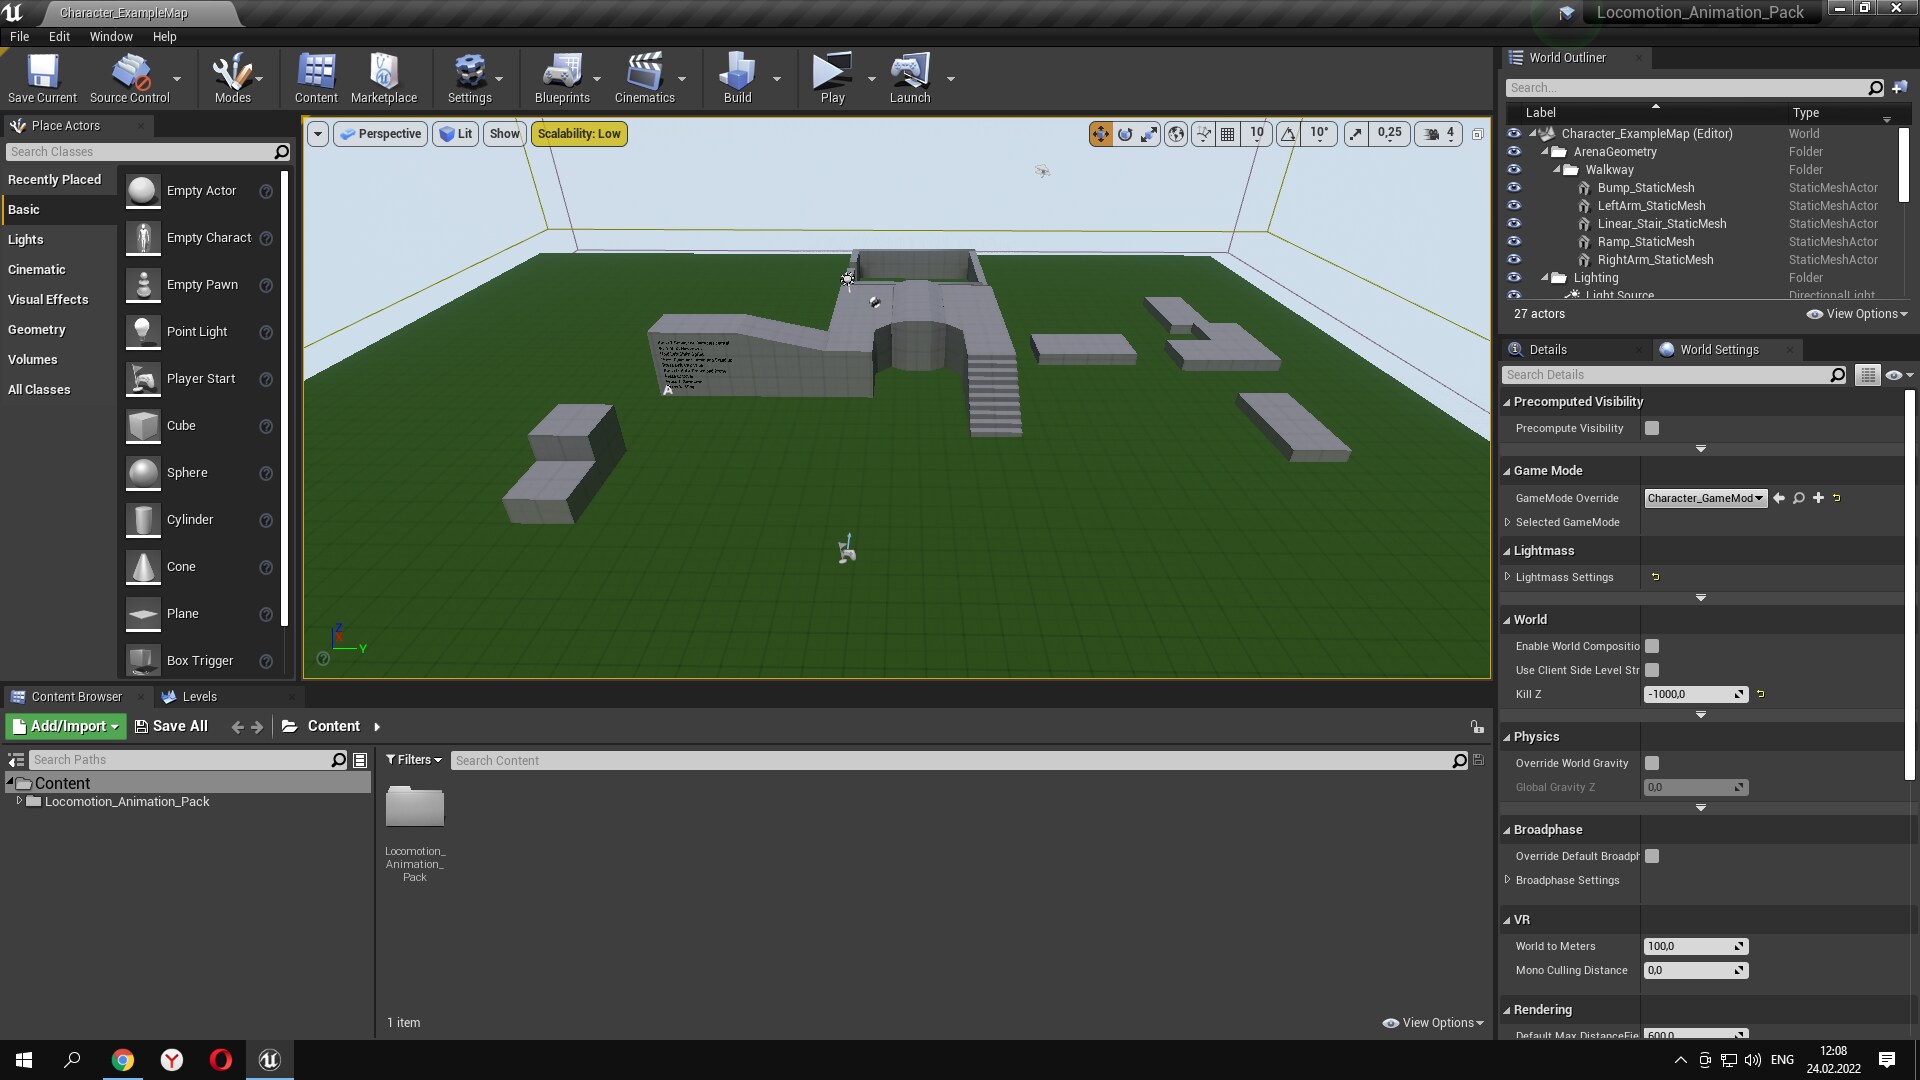Collapse the Game Mode category
This screenshot has width=1920, height=1080.
1507,471
